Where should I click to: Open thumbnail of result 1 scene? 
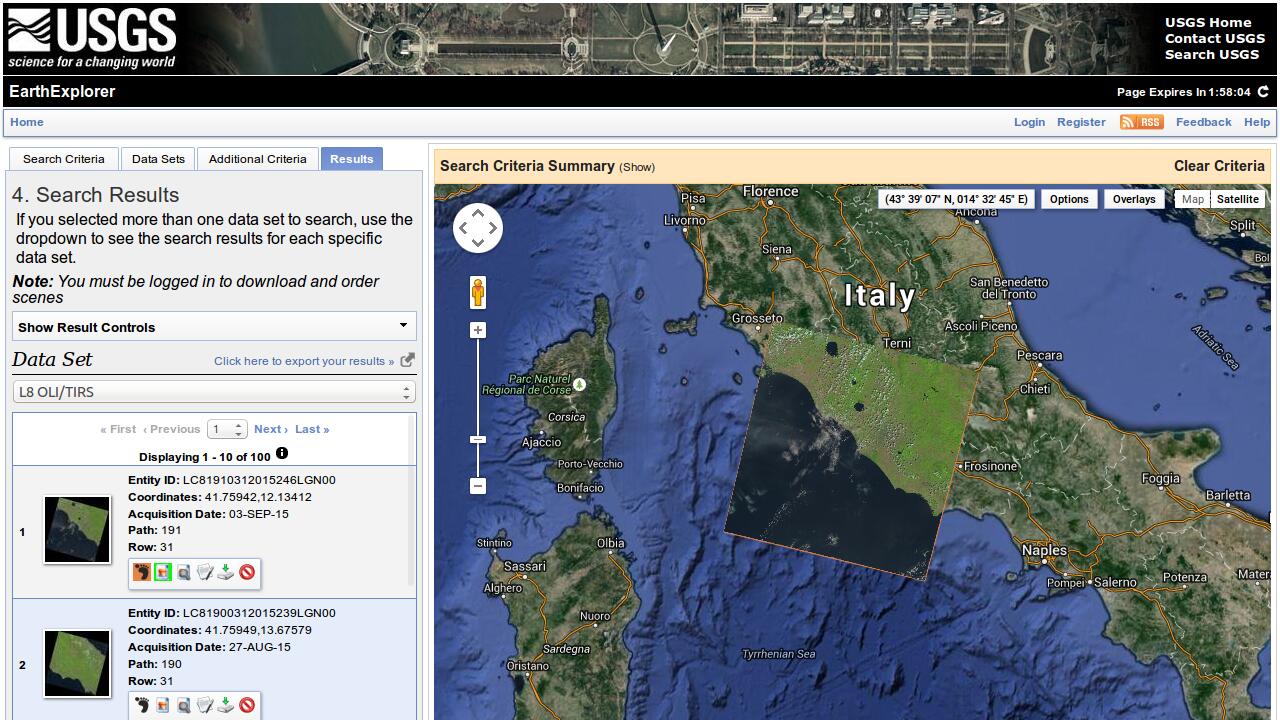click(77, 530)
